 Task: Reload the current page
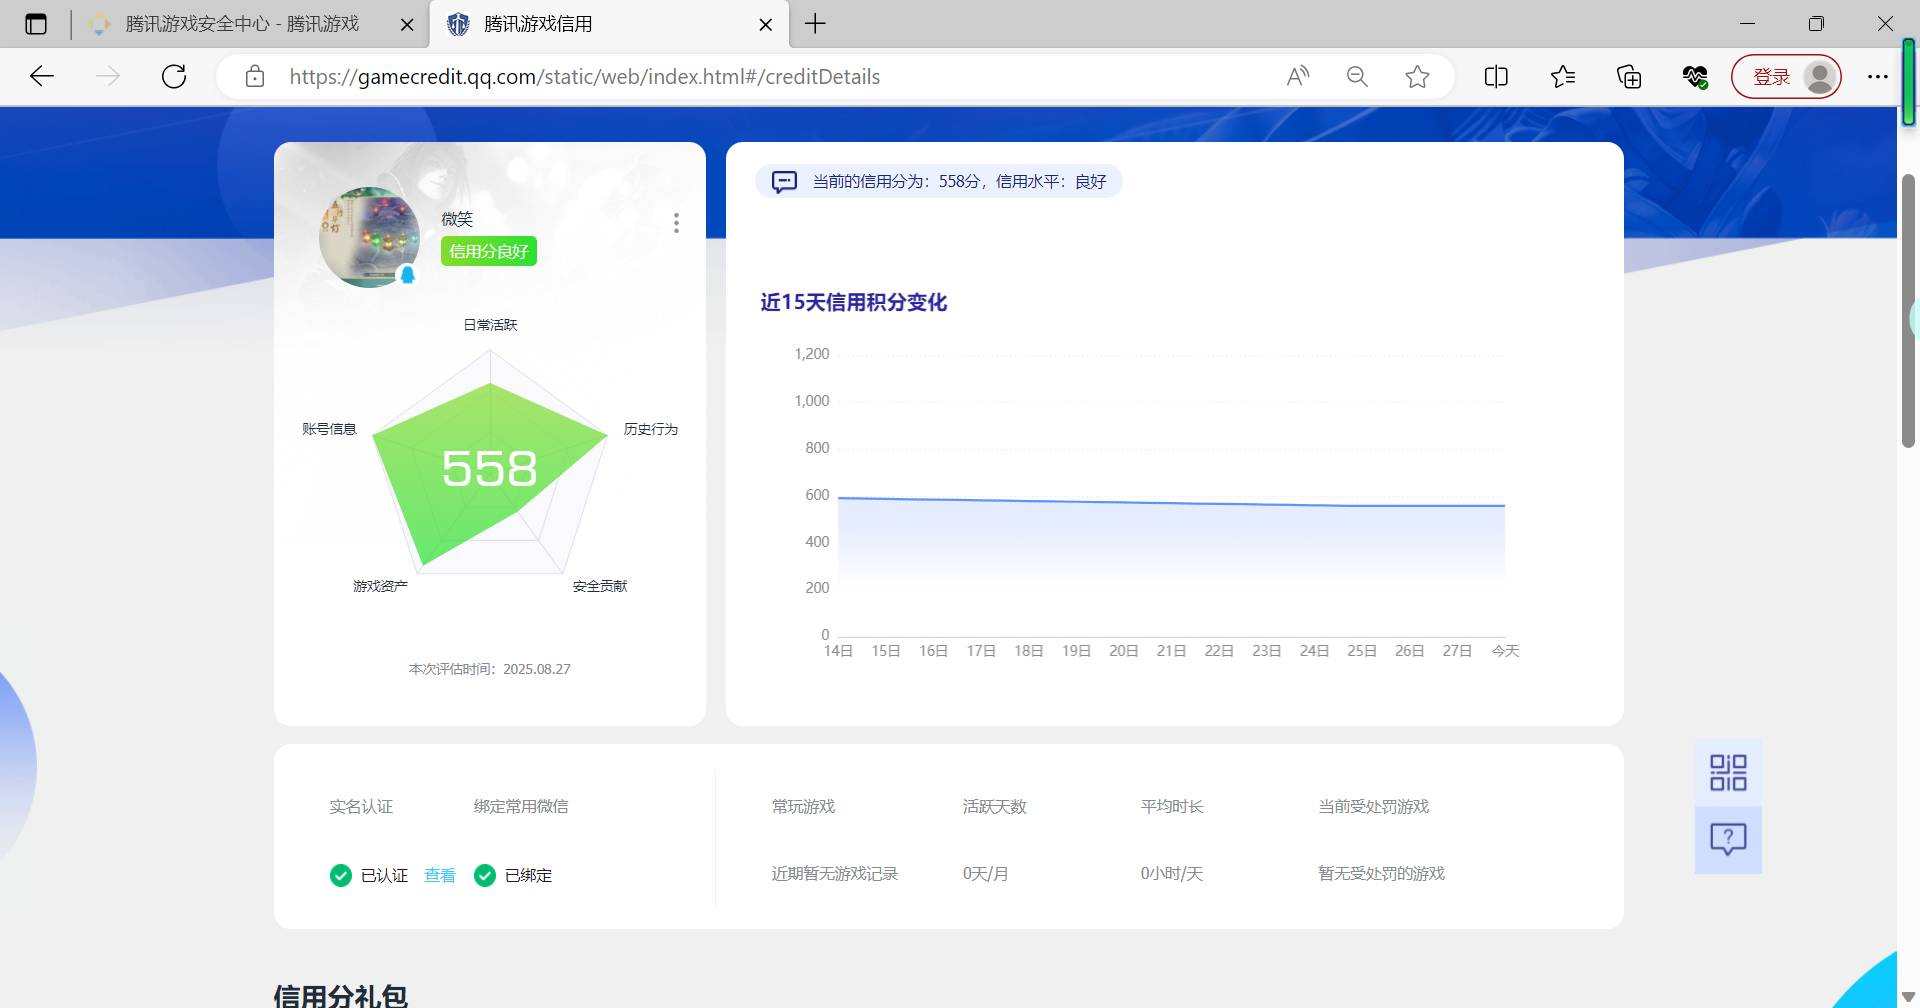(174, 77)
